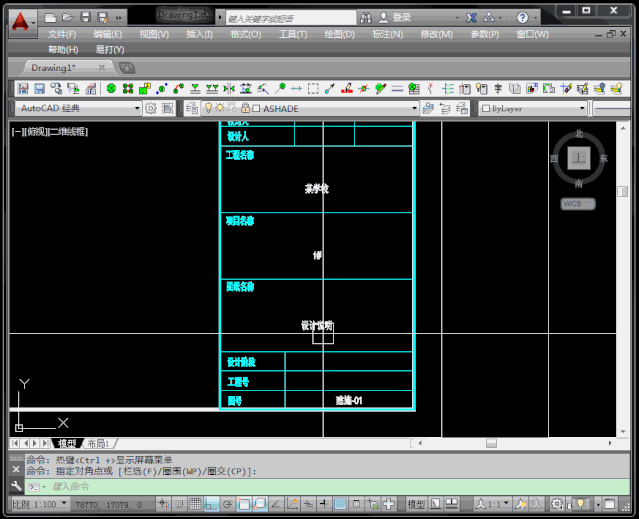The image size is (639, 519).
Task: Click Quick View Layouts icon in status bar
Action: pyautogui.click(x=436, y=504)
